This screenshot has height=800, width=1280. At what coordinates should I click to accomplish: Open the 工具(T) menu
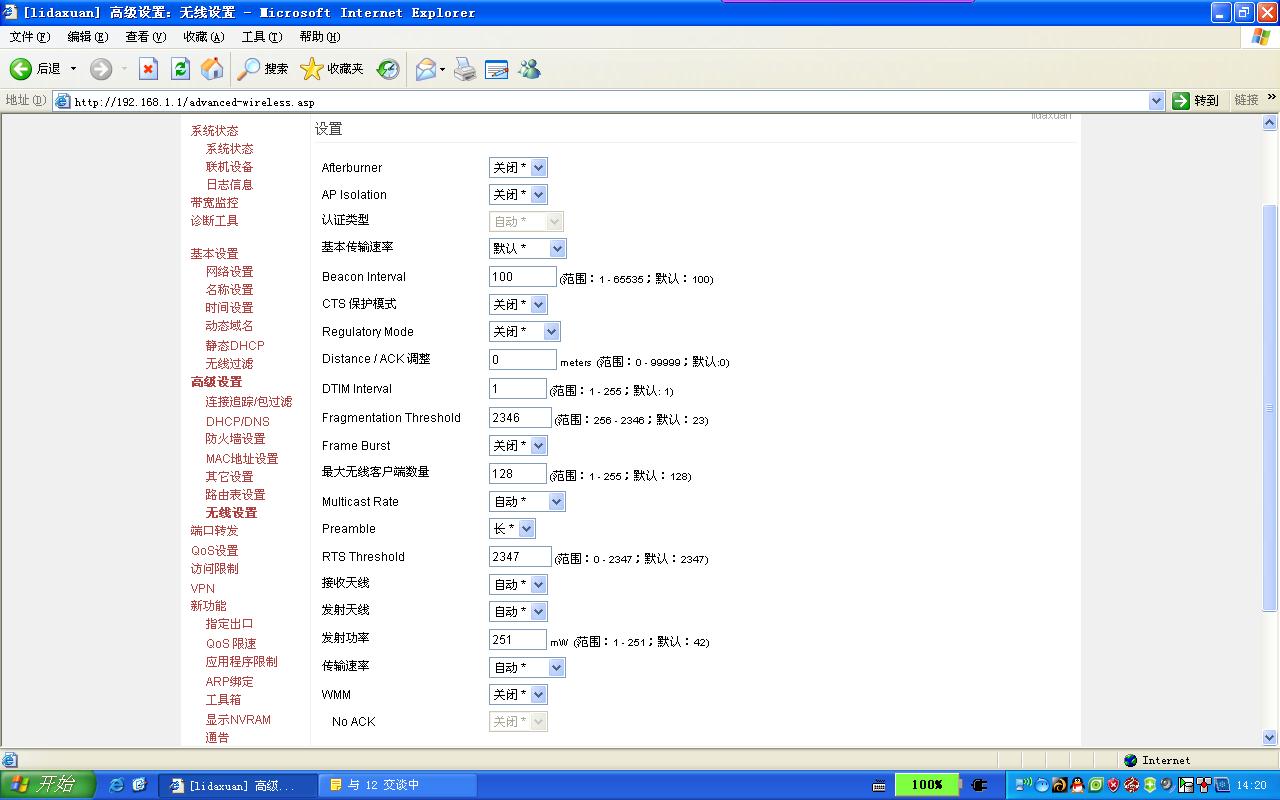[262, 37]
